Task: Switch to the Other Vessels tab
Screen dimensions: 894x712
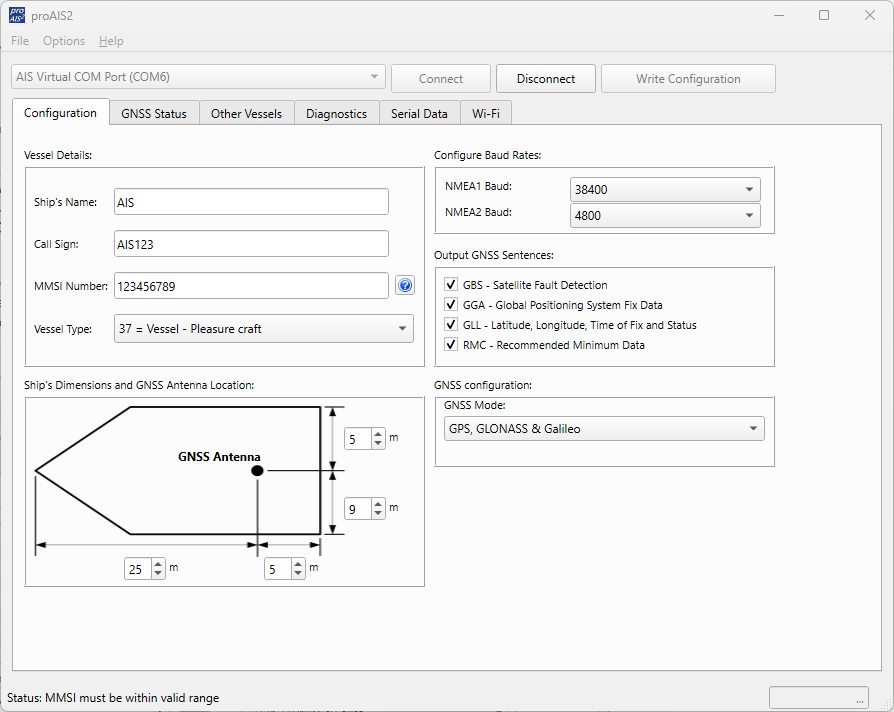Action: pyautogui.click(x=246, y=113)
